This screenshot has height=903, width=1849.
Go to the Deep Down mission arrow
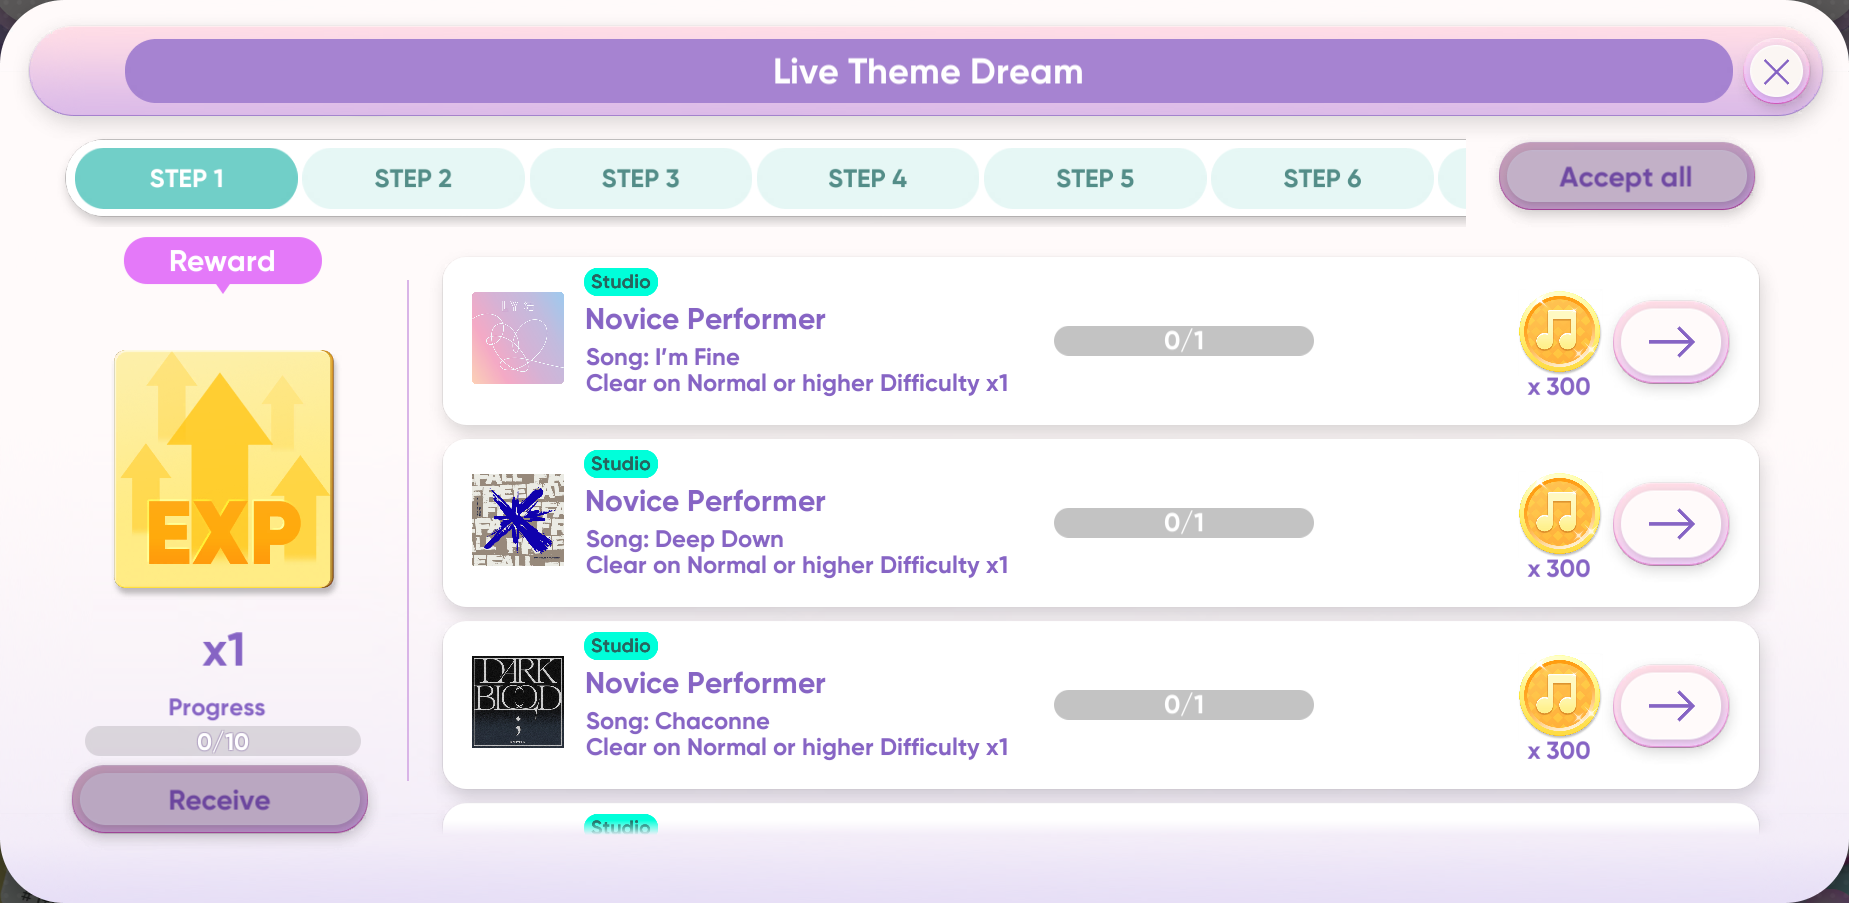click(x=1671, y=524)
